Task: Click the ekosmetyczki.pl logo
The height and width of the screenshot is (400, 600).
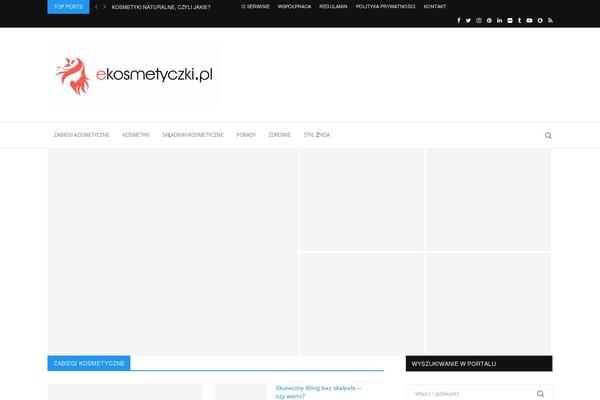Action: (133, 75)
